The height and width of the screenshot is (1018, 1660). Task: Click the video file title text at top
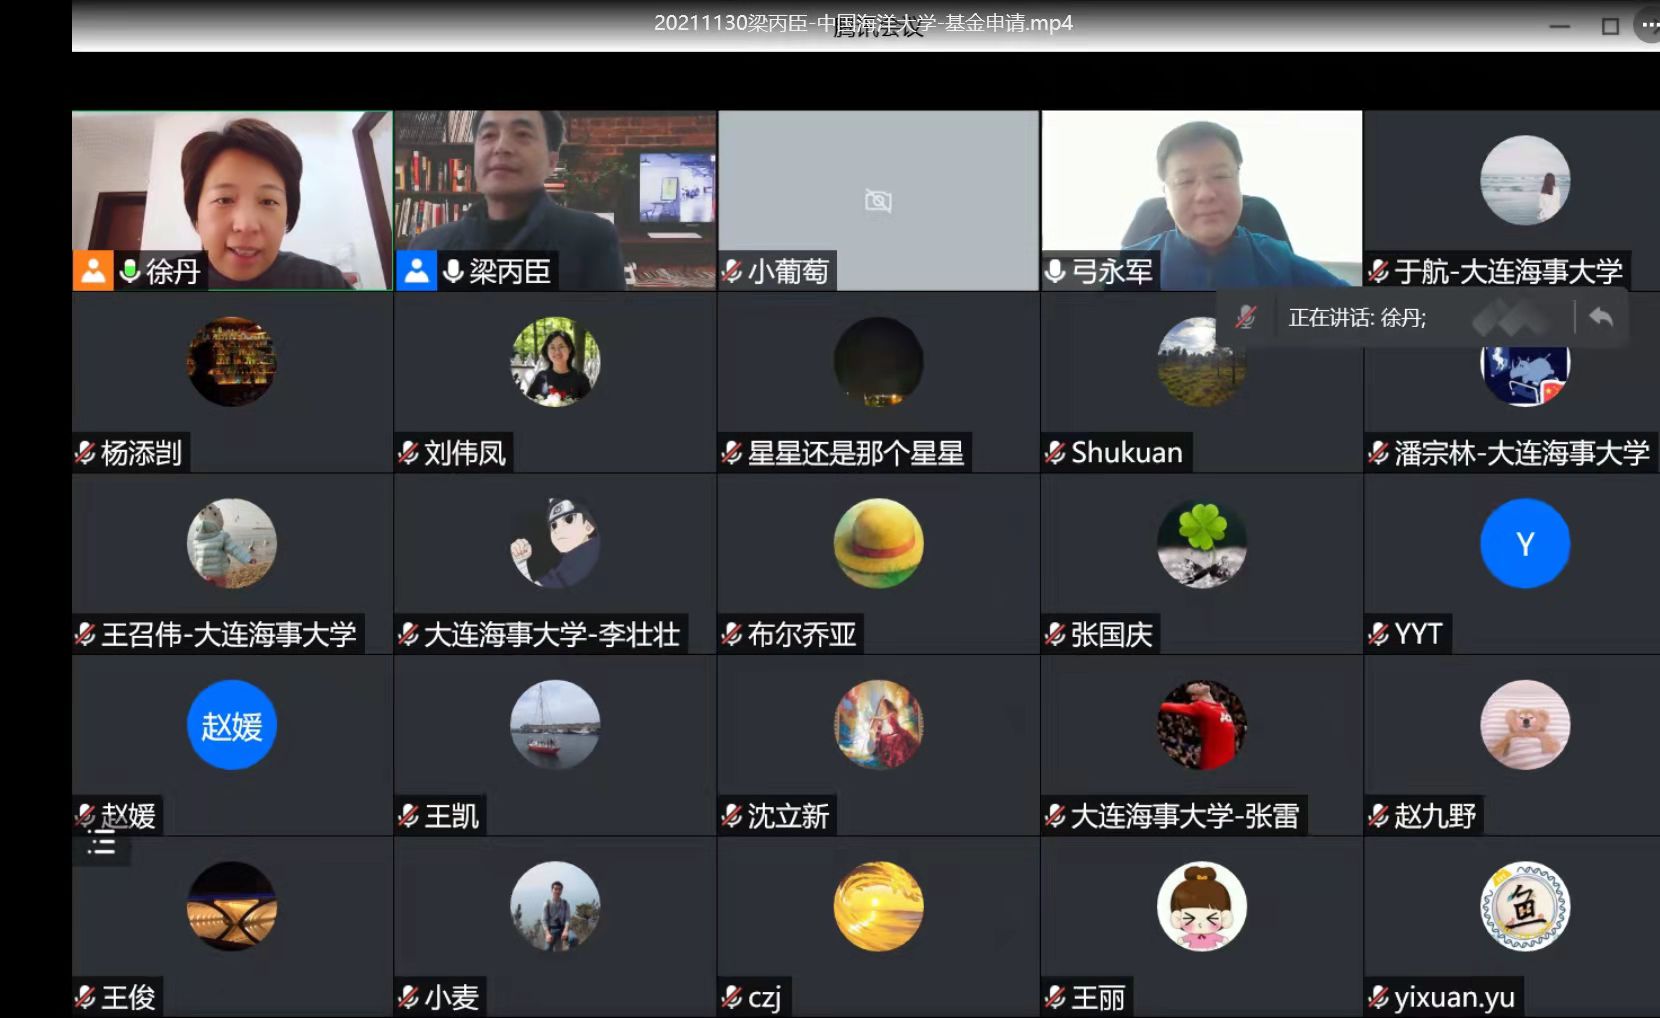pos(862,23)
